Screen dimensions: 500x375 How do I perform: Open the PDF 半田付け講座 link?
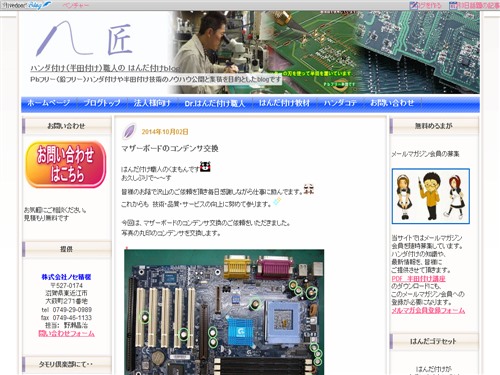click(x=418, y=278)
